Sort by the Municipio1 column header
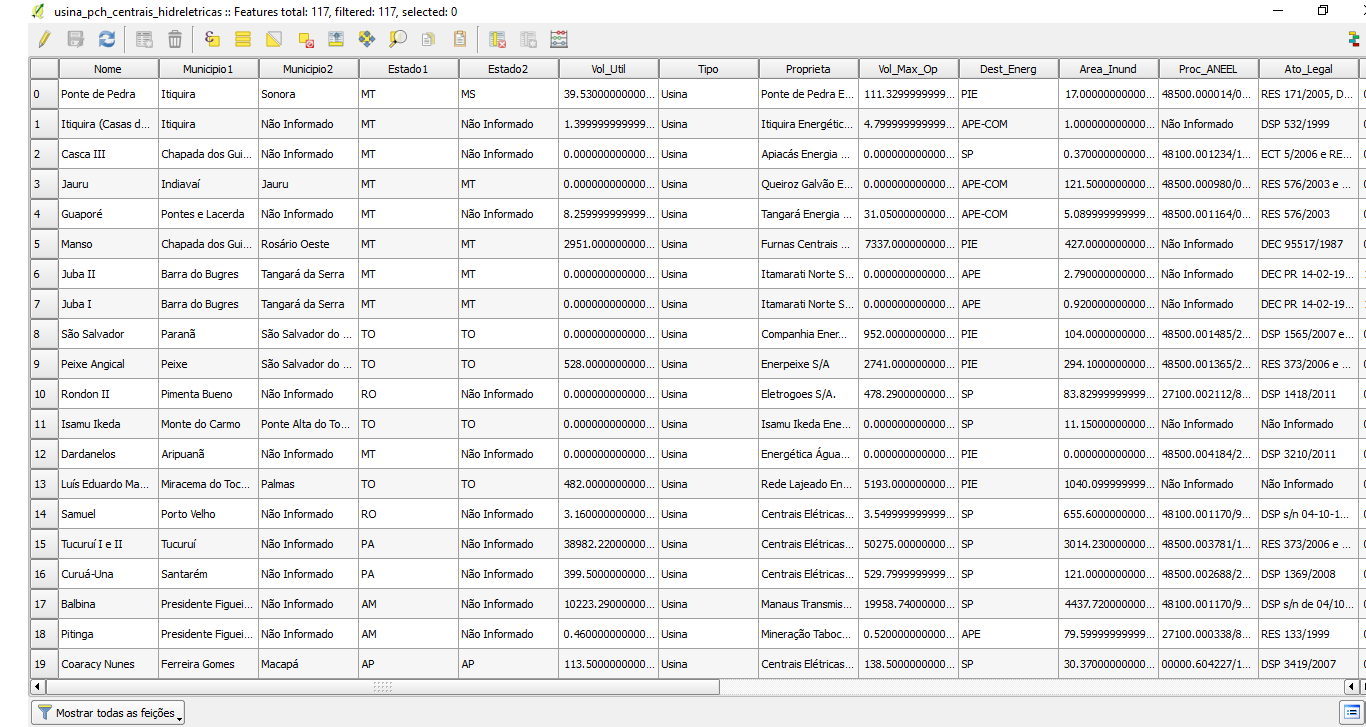This screenshot has height=727, width=1366. (x=208, y=69)
